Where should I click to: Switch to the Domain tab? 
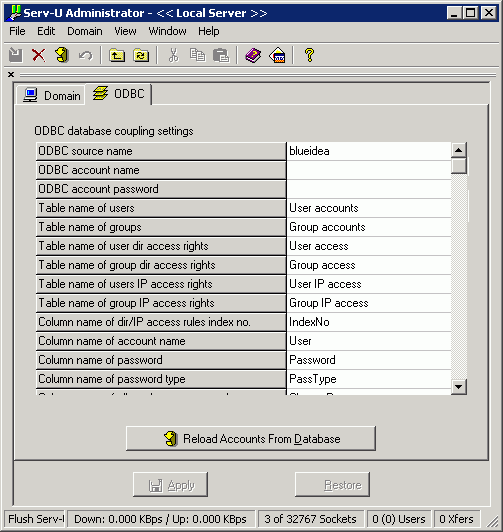pyautogui.click(x=51, y=95)
